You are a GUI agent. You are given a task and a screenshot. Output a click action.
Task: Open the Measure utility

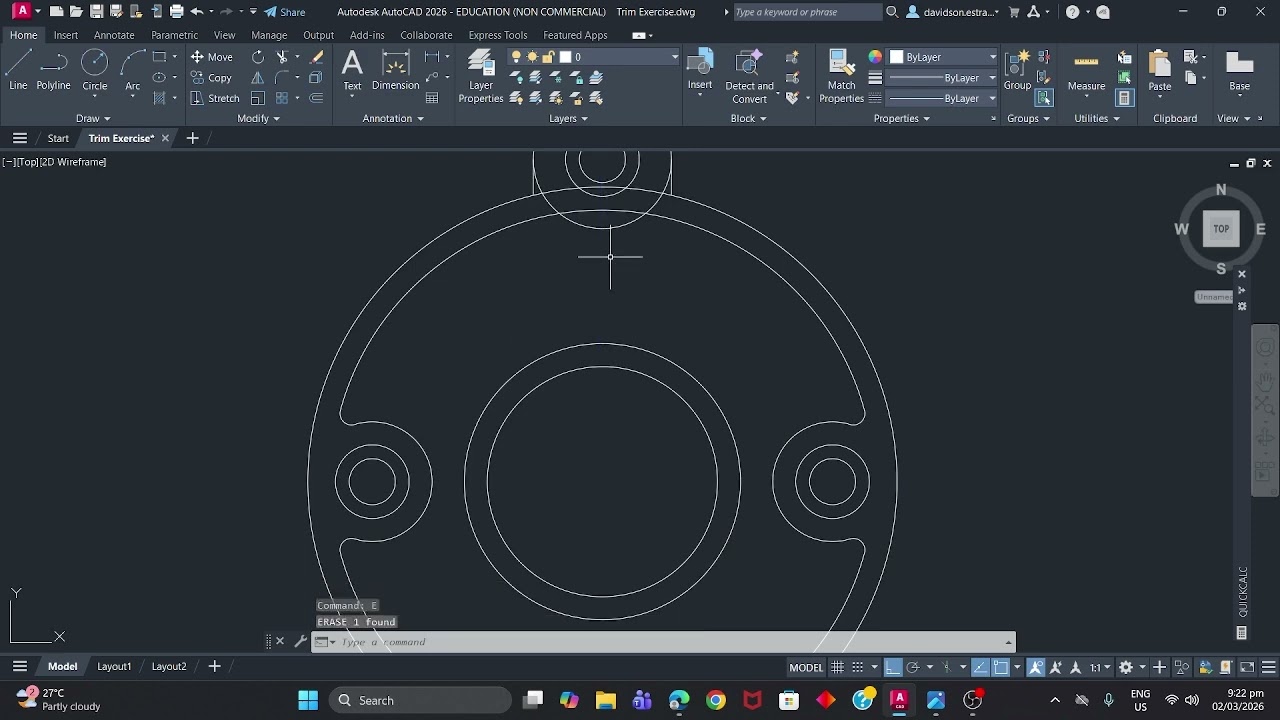pos(1086,70)
